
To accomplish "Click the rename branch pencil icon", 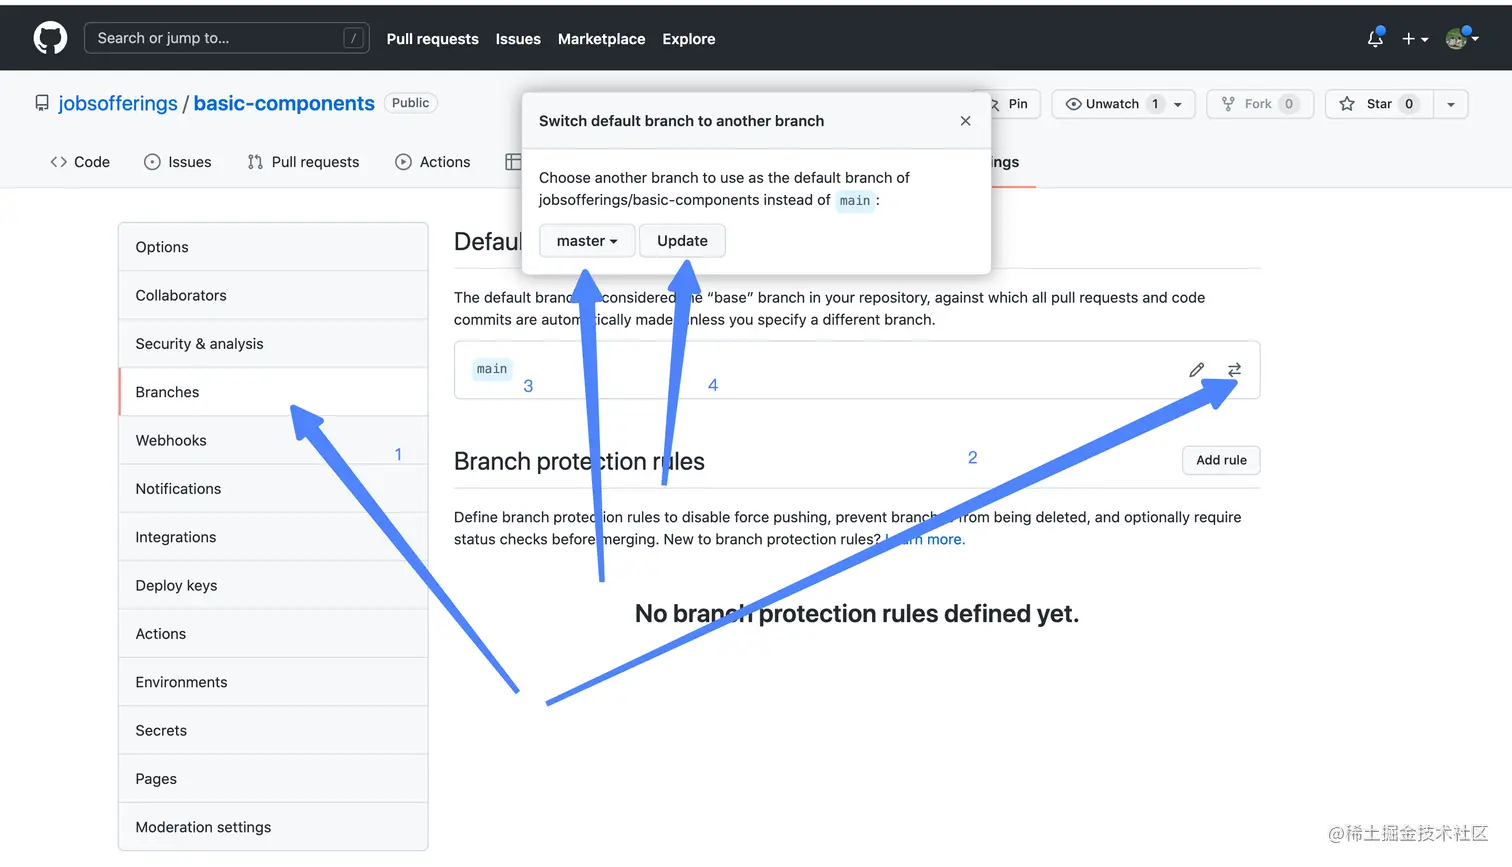I will [1196, 370].
